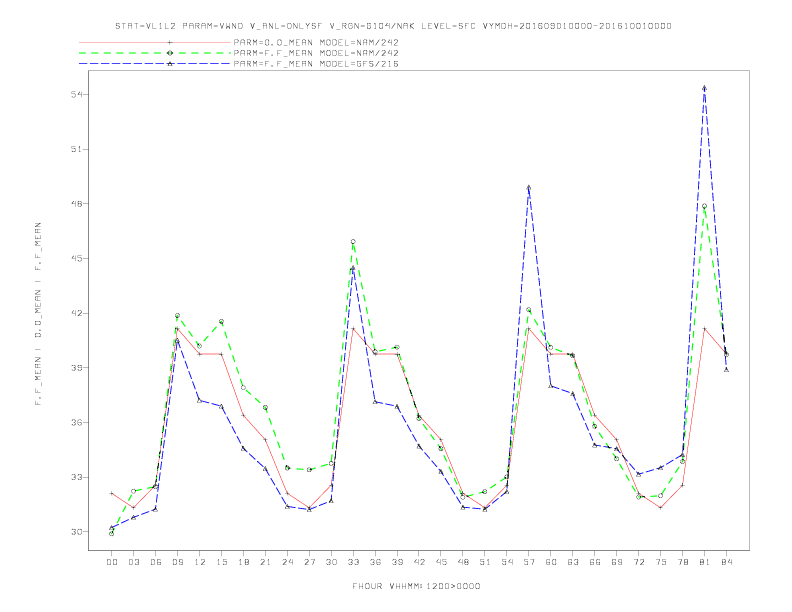
Task: Click x-axis tick label 21
Action: pyautogui.click(x=265, y=562)
